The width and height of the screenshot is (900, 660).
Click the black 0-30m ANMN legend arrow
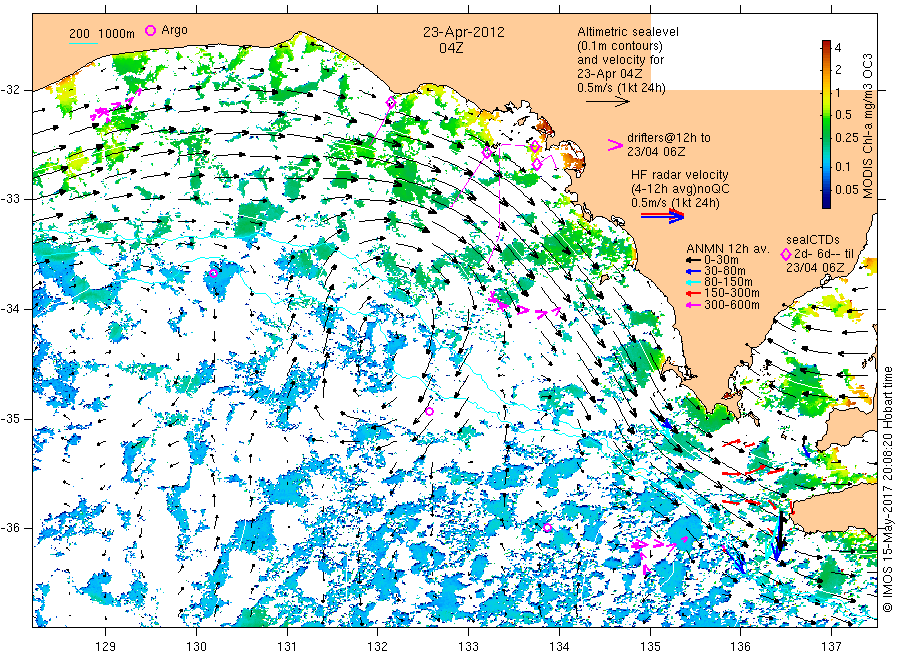click(x=693, y=260)
